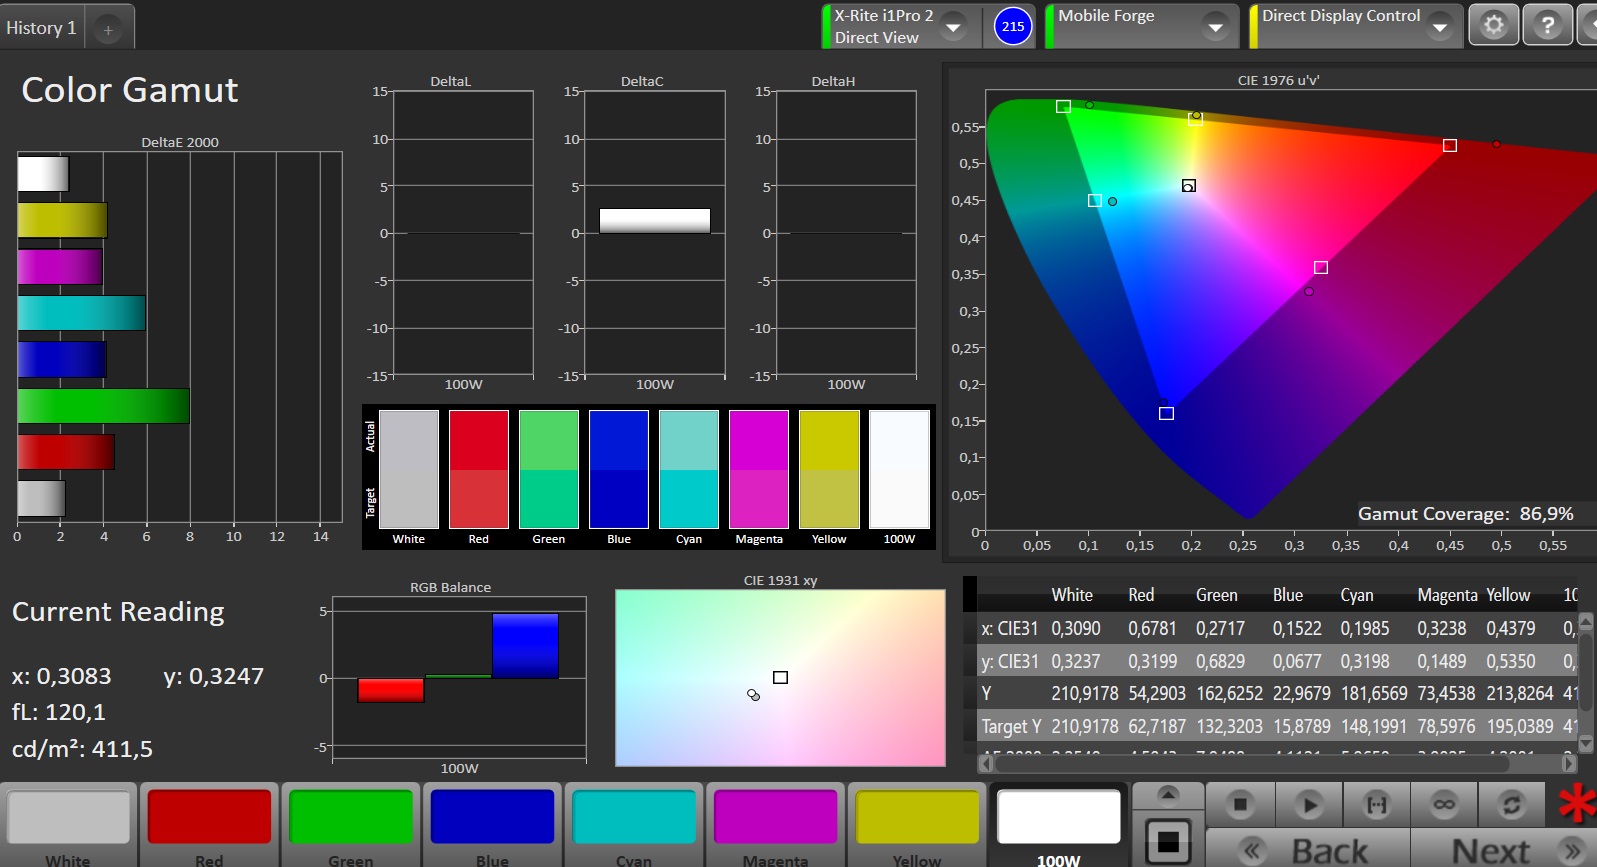This screenshot has height=867, width=1597.
Task: Click the Actual/Target Red comparison swatch
Action: pyautogui.click(x=479, y=469)
